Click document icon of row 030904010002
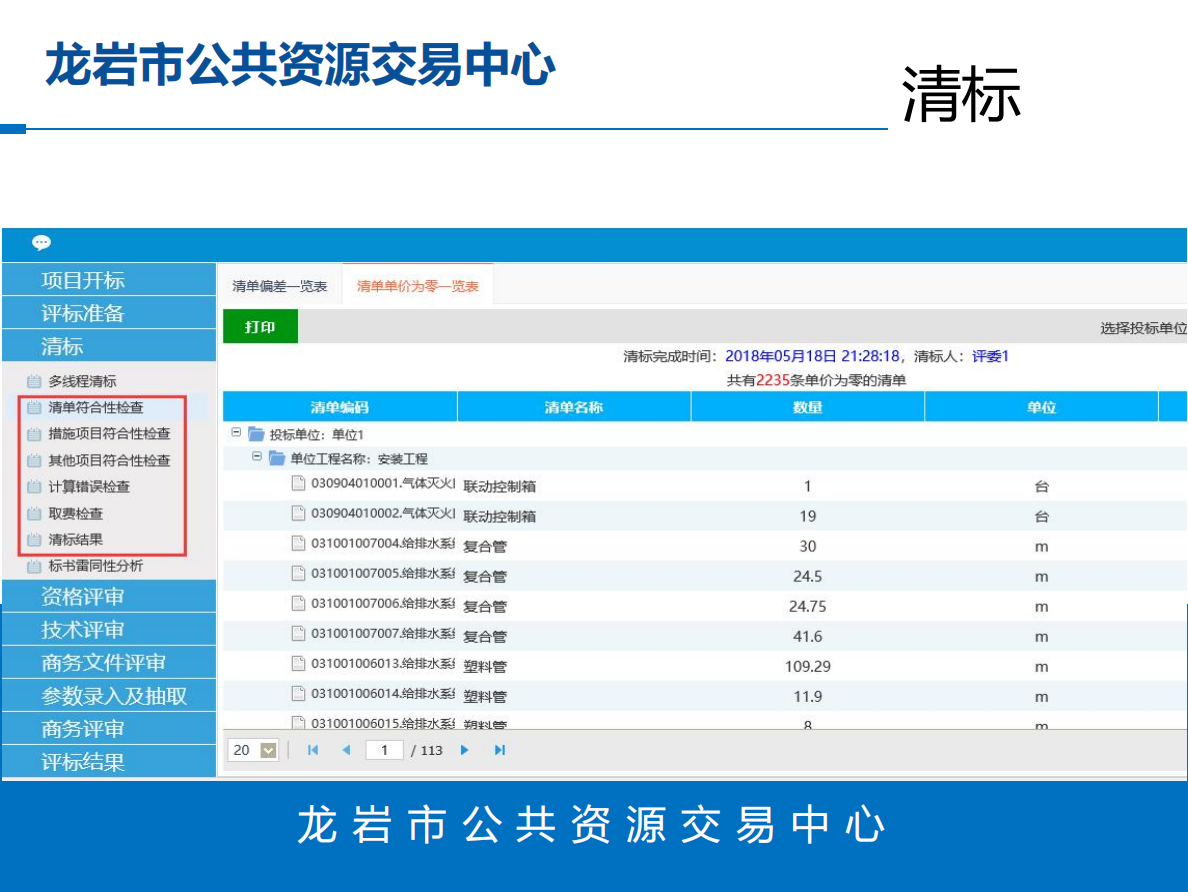This screenshot has width=1188, height=892. tap(299, 514)
